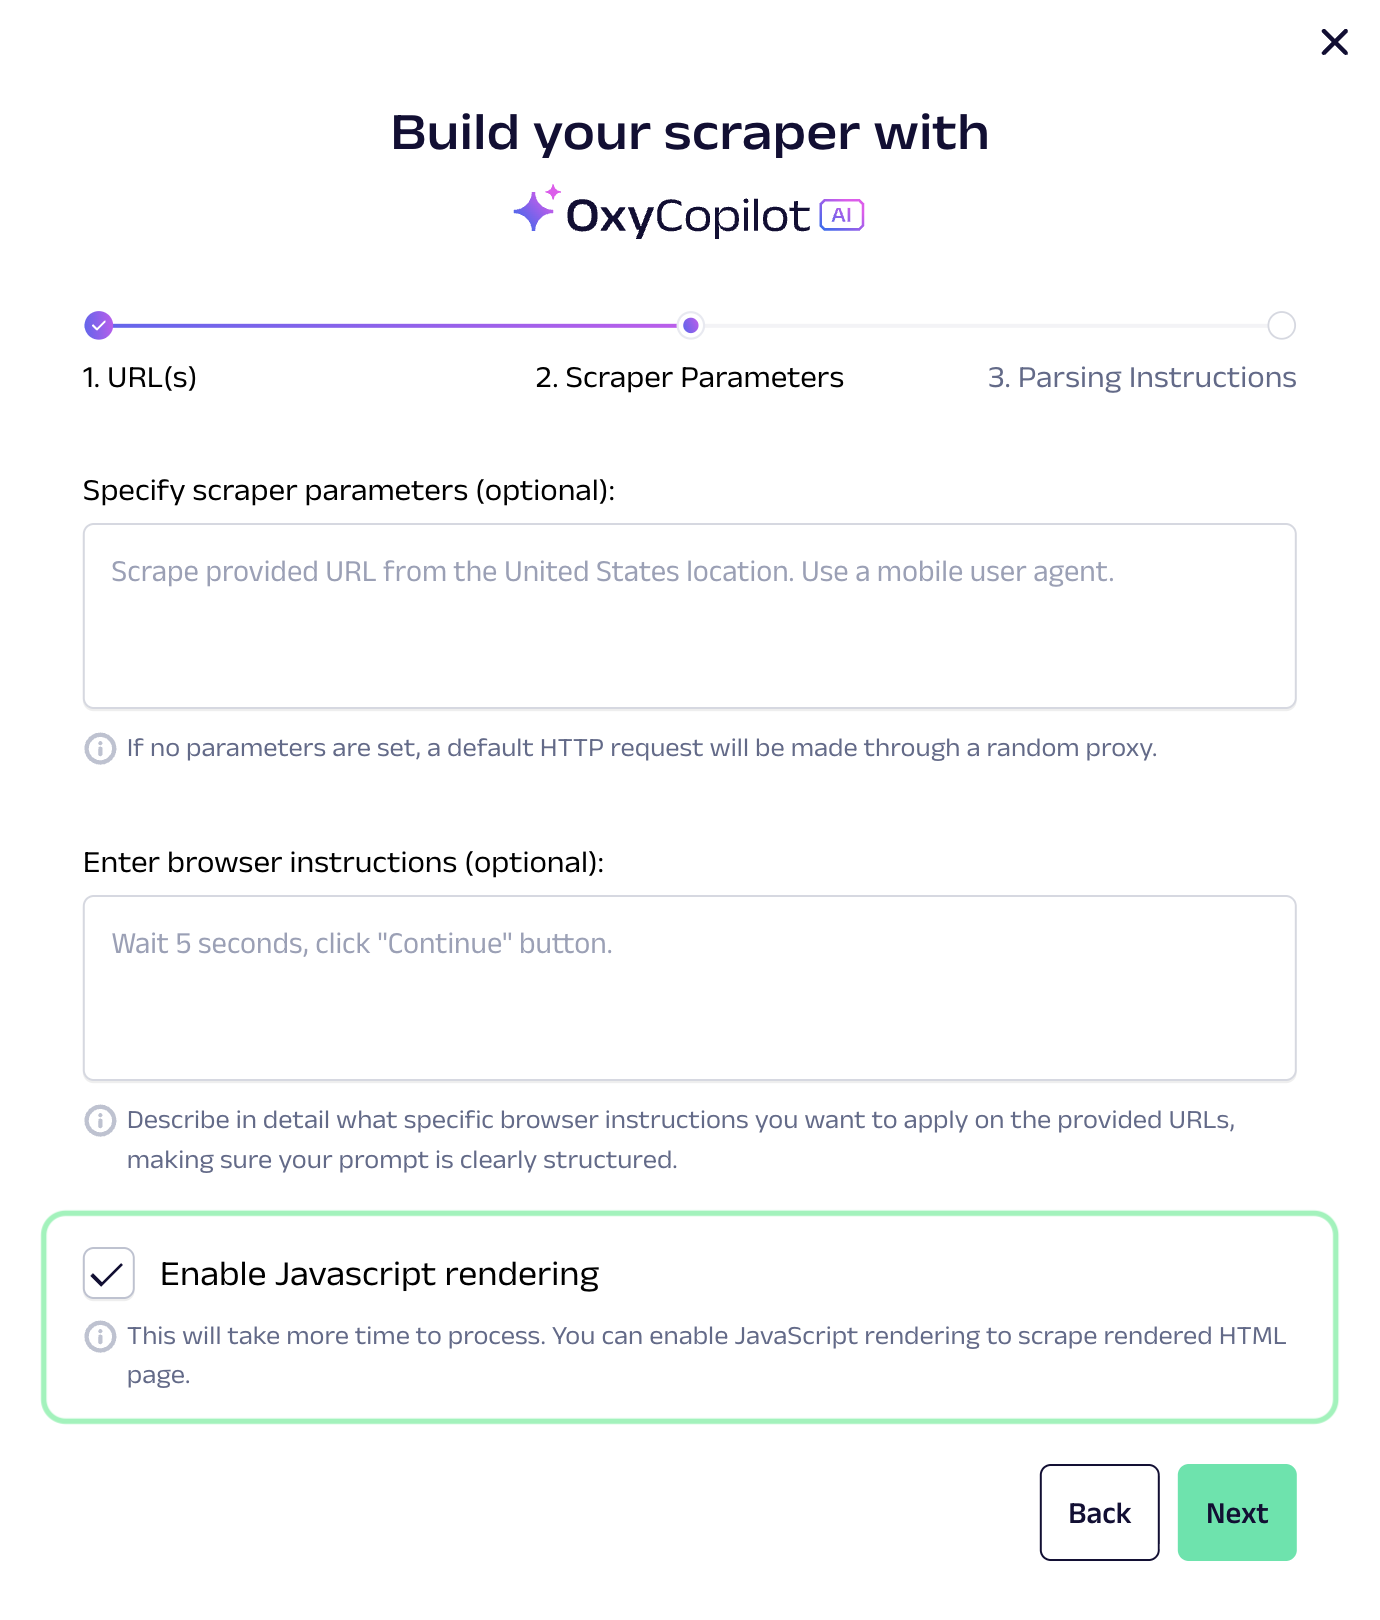Viewport: 1380px width, 1620px height.
Task: Select the "2. Scraper Parameters" step label
Action: click(689, 378)
